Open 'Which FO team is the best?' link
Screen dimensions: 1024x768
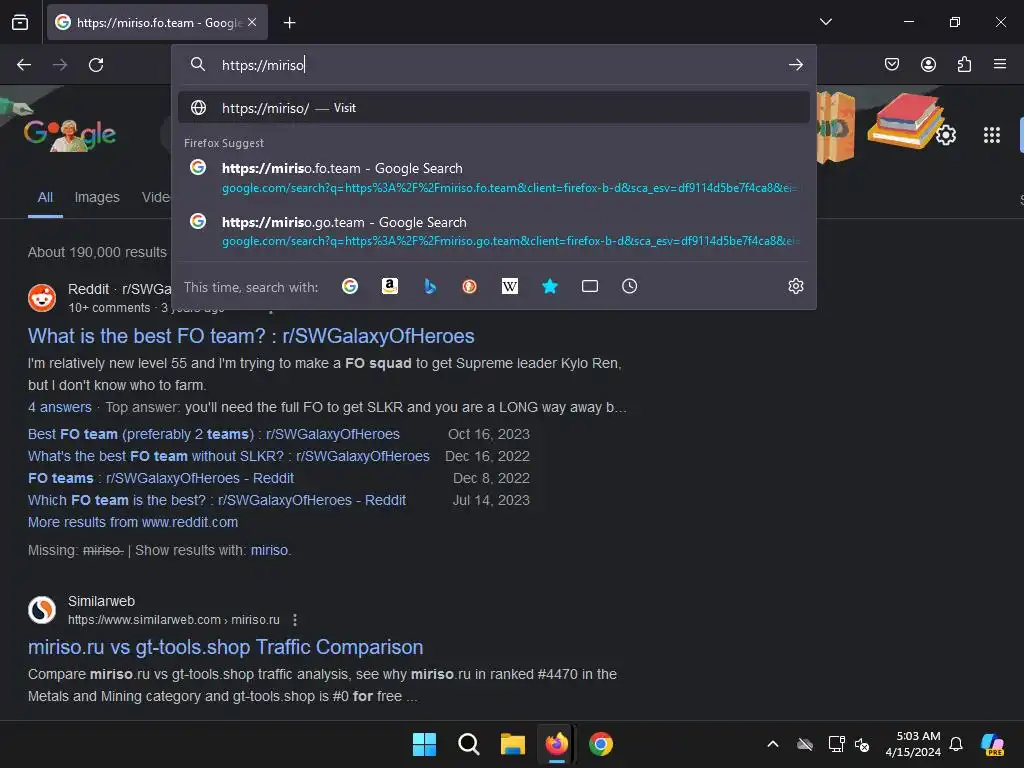(x=217, y=500)
